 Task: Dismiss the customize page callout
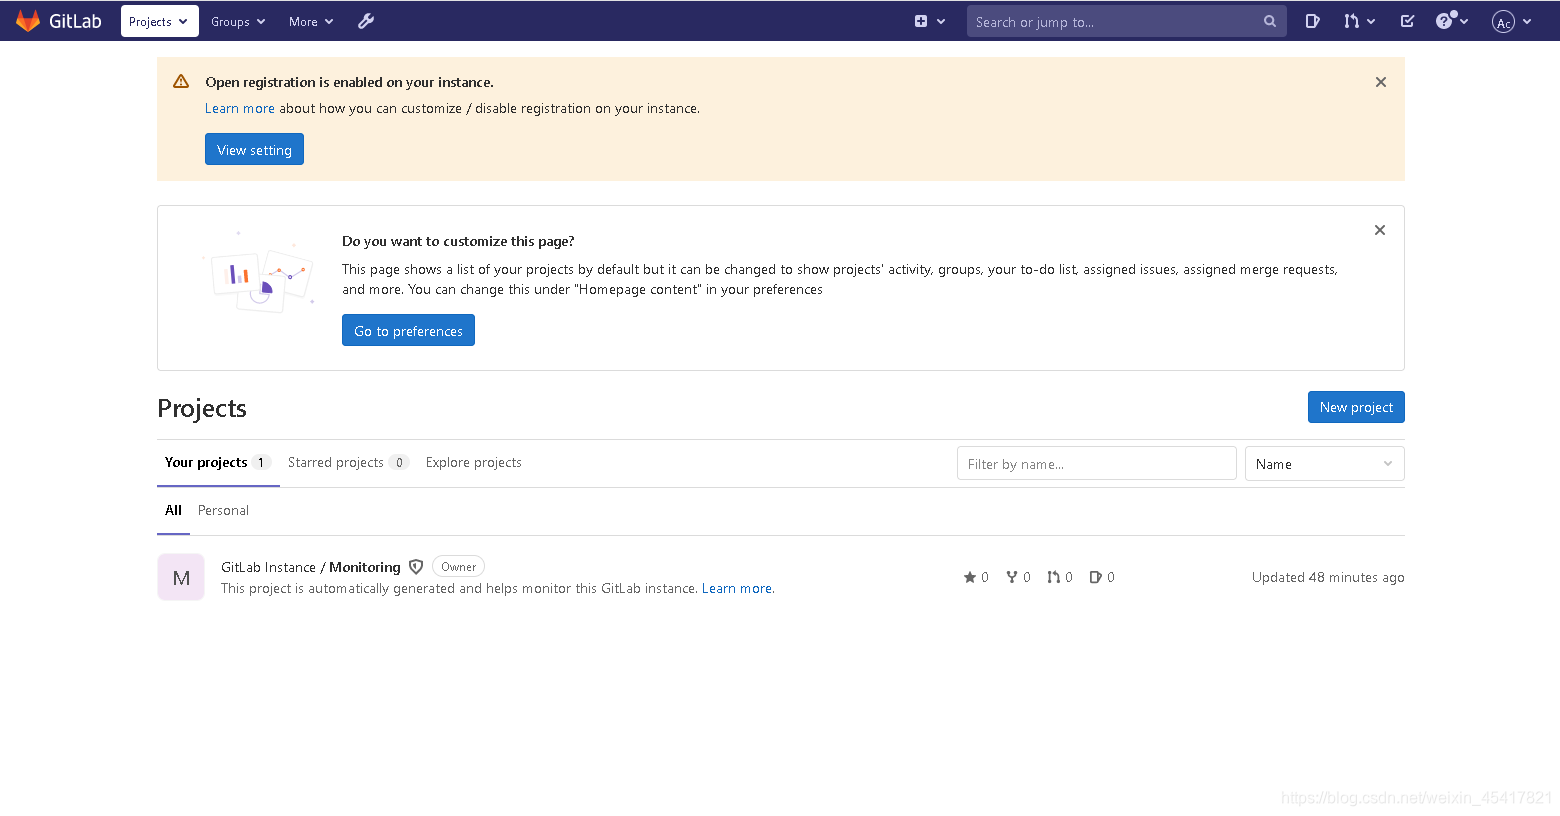coord(1379,230)
